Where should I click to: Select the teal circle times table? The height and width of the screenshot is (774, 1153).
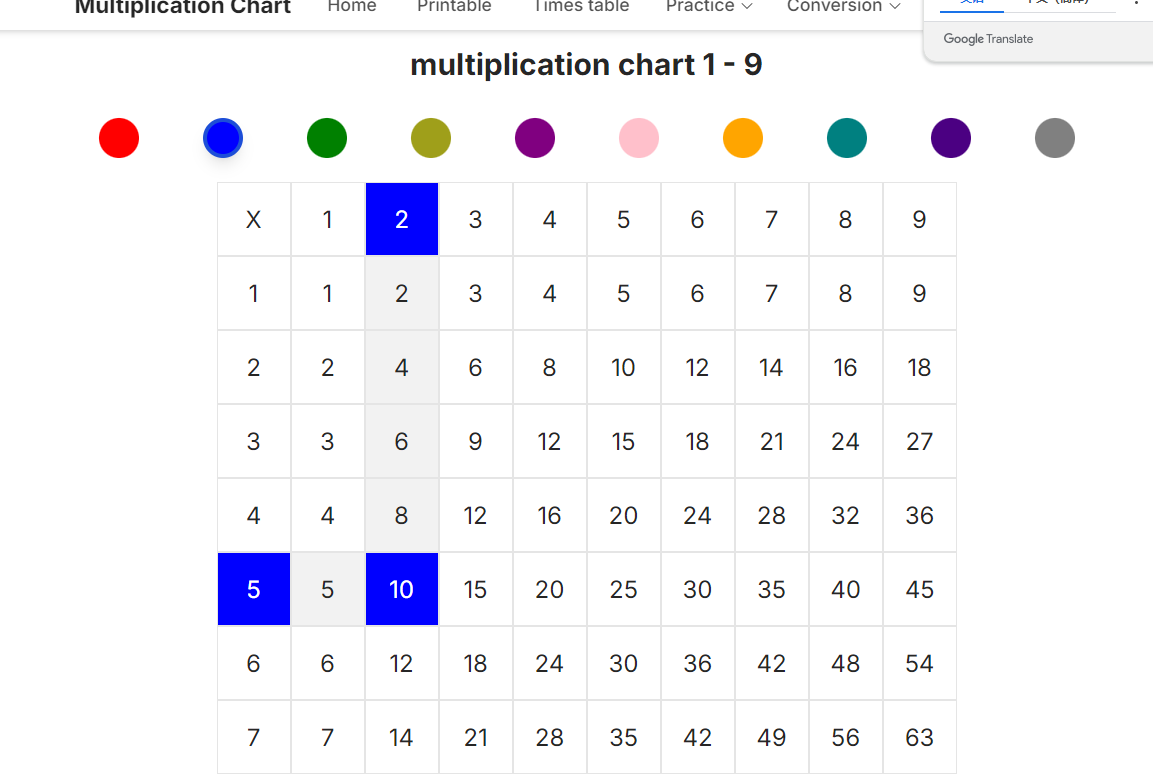coord(847,138)
